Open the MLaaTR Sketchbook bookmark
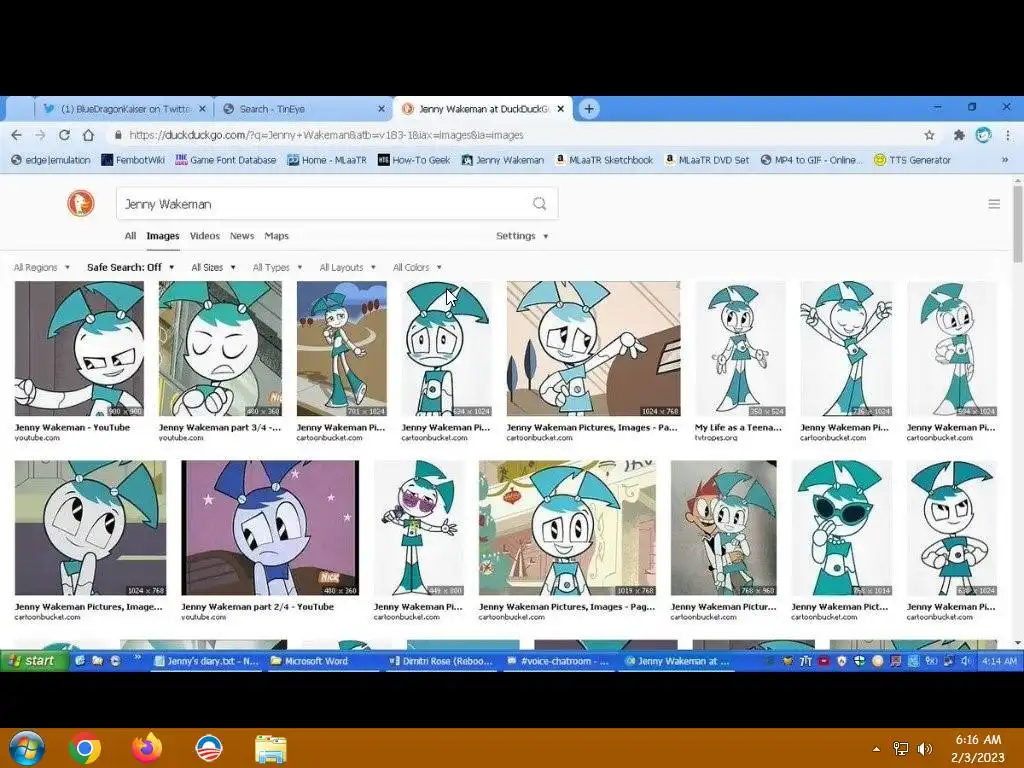This screenshot has height=768, width=1024. [x=604, y=160]
